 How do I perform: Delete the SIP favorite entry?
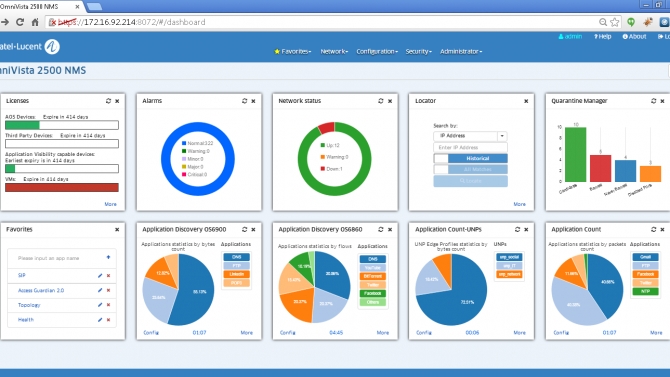[x=109, y=276]
